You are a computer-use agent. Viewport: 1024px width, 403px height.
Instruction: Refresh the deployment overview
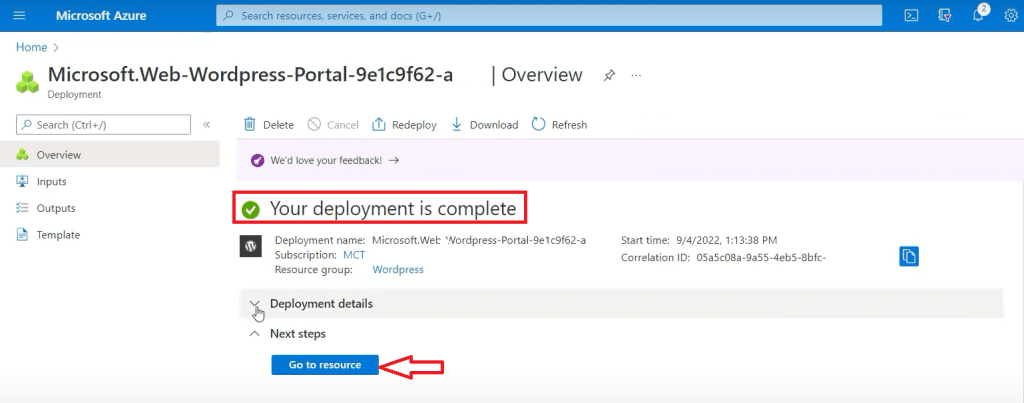point(560,125)
